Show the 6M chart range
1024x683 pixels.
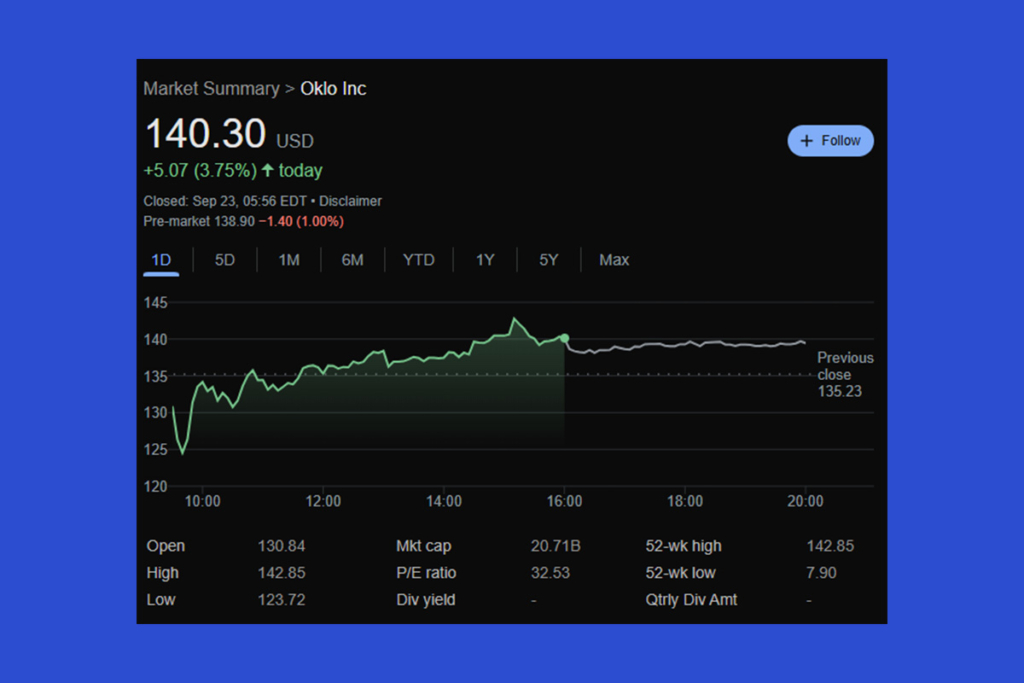coord(352,260)
